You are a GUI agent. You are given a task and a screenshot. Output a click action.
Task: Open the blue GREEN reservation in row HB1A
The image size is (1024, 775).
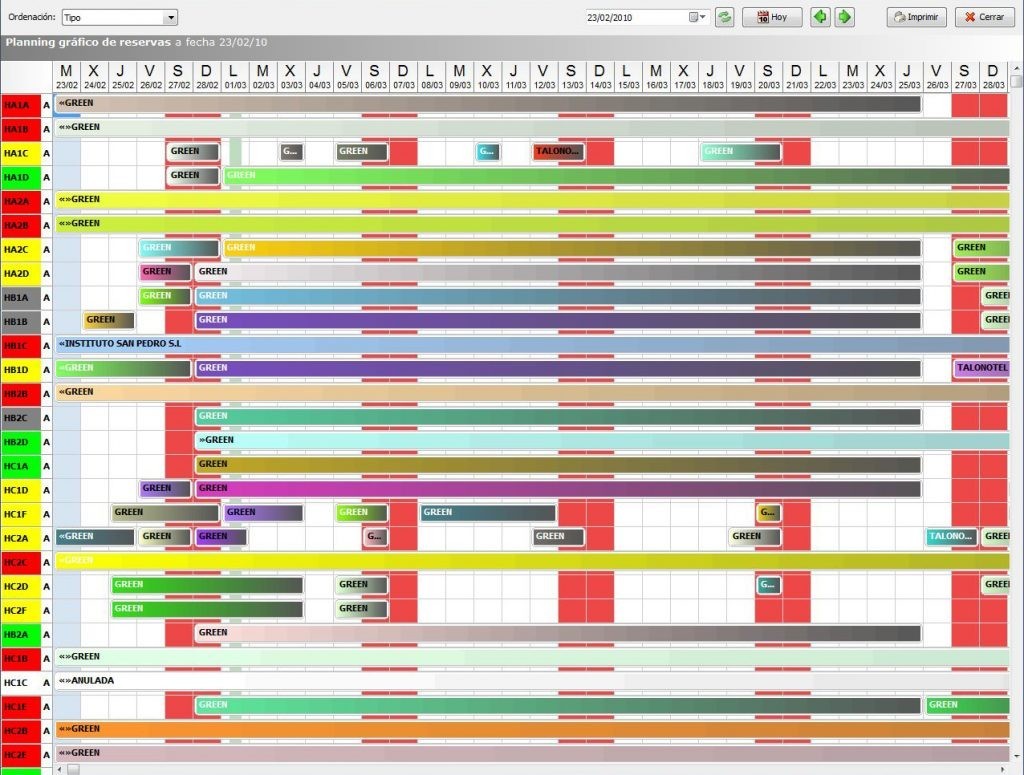click(x=558, y=296)
